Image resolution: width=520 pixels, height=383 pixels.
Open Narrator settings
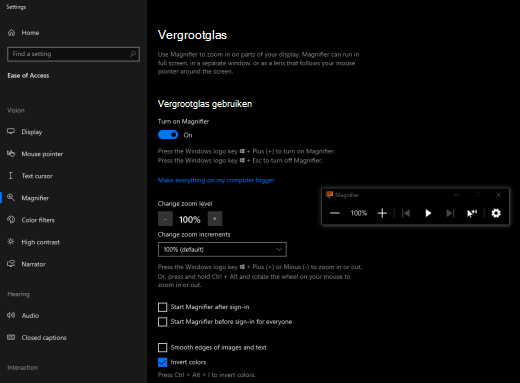tap(26, 264)
